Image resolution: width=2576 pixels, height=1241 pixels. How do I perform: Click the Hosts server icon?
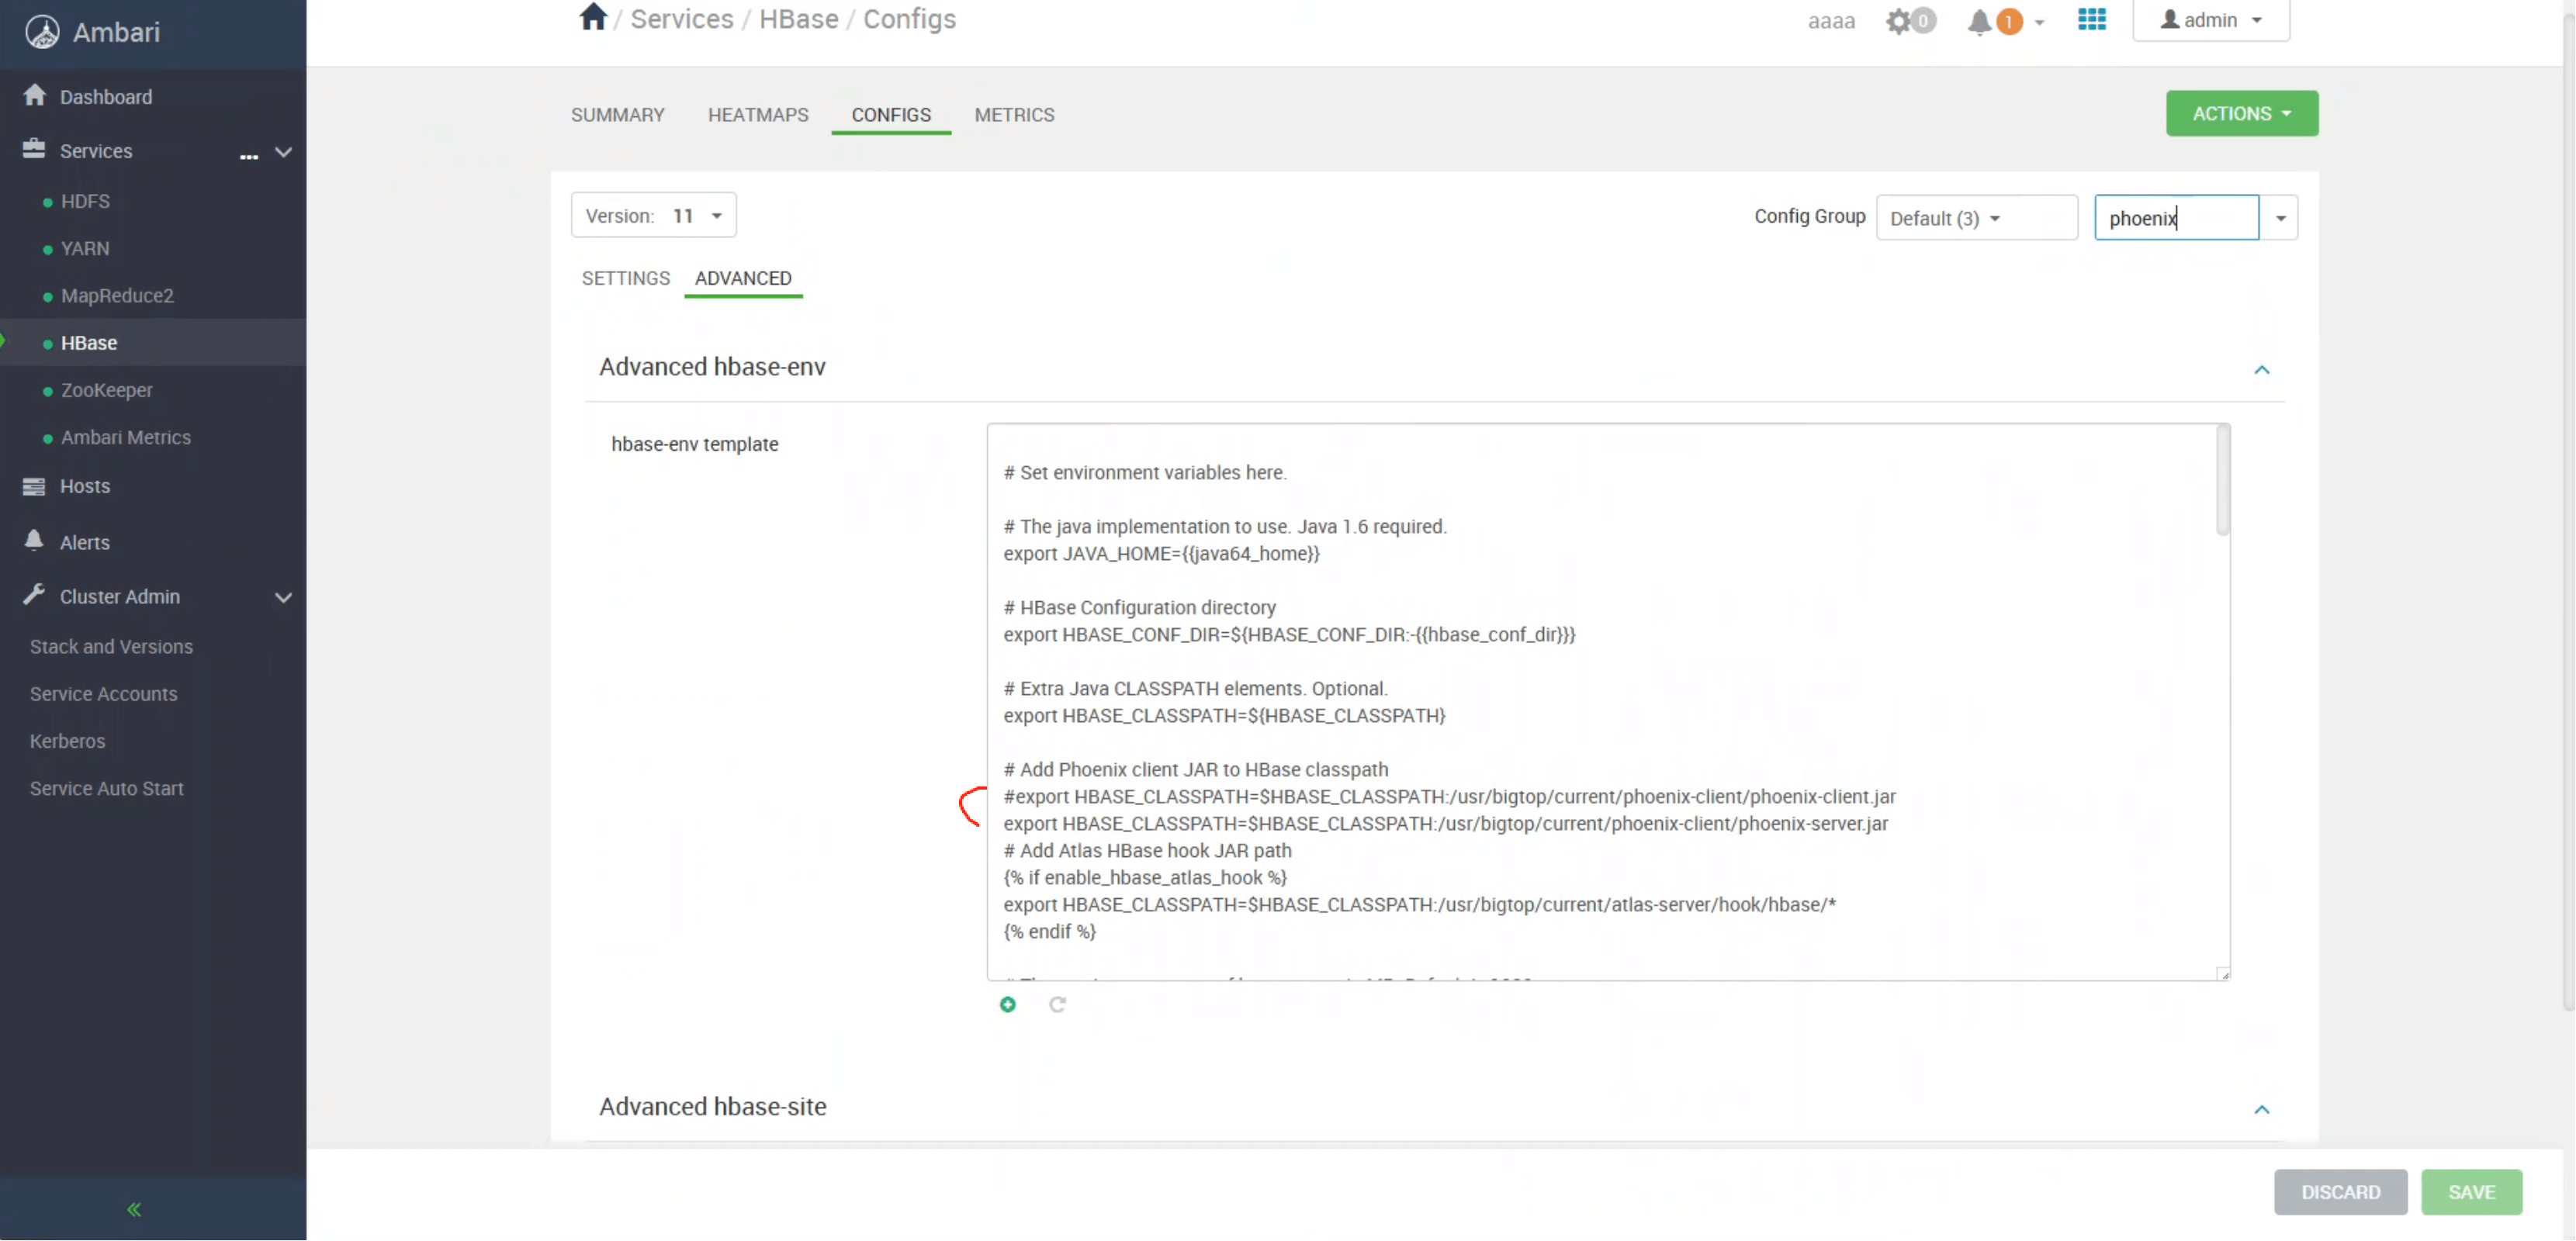point(34,486)
